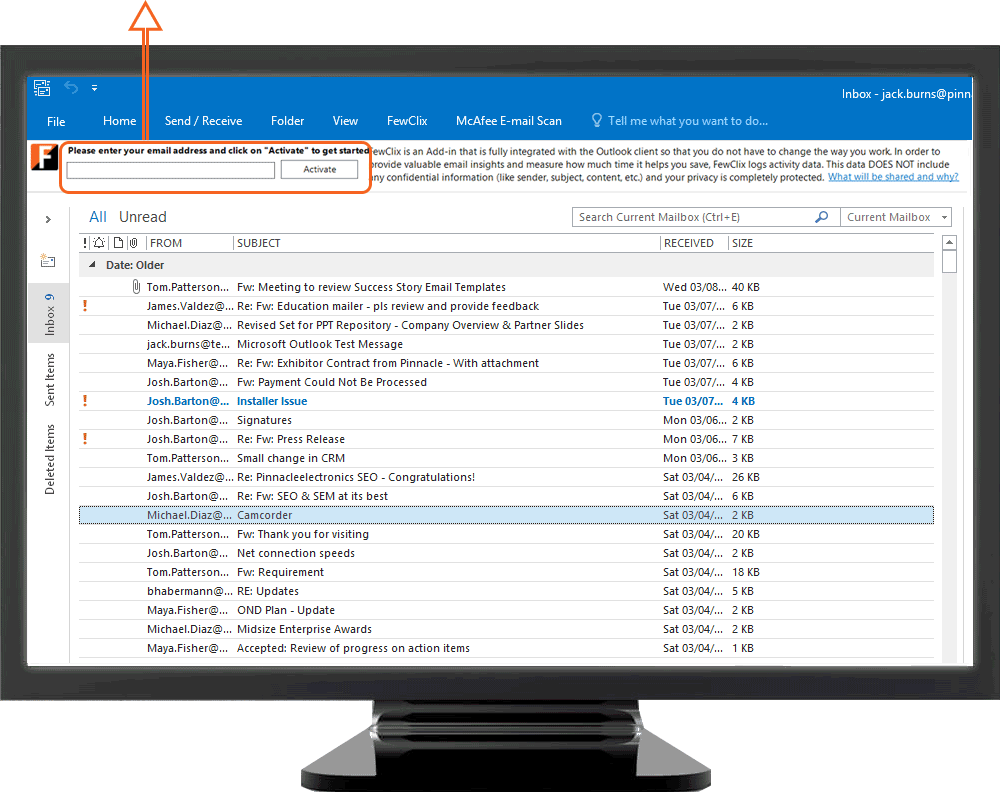Click the FewClix email address input field

coord(171,170)
